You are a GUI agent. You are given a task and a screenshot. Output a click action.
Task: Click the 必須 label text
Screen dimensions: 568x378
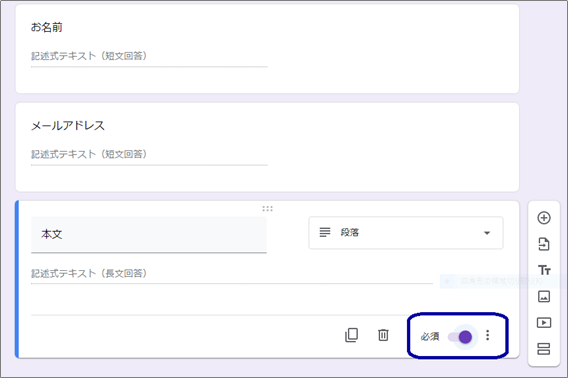(x=430, y=337)
